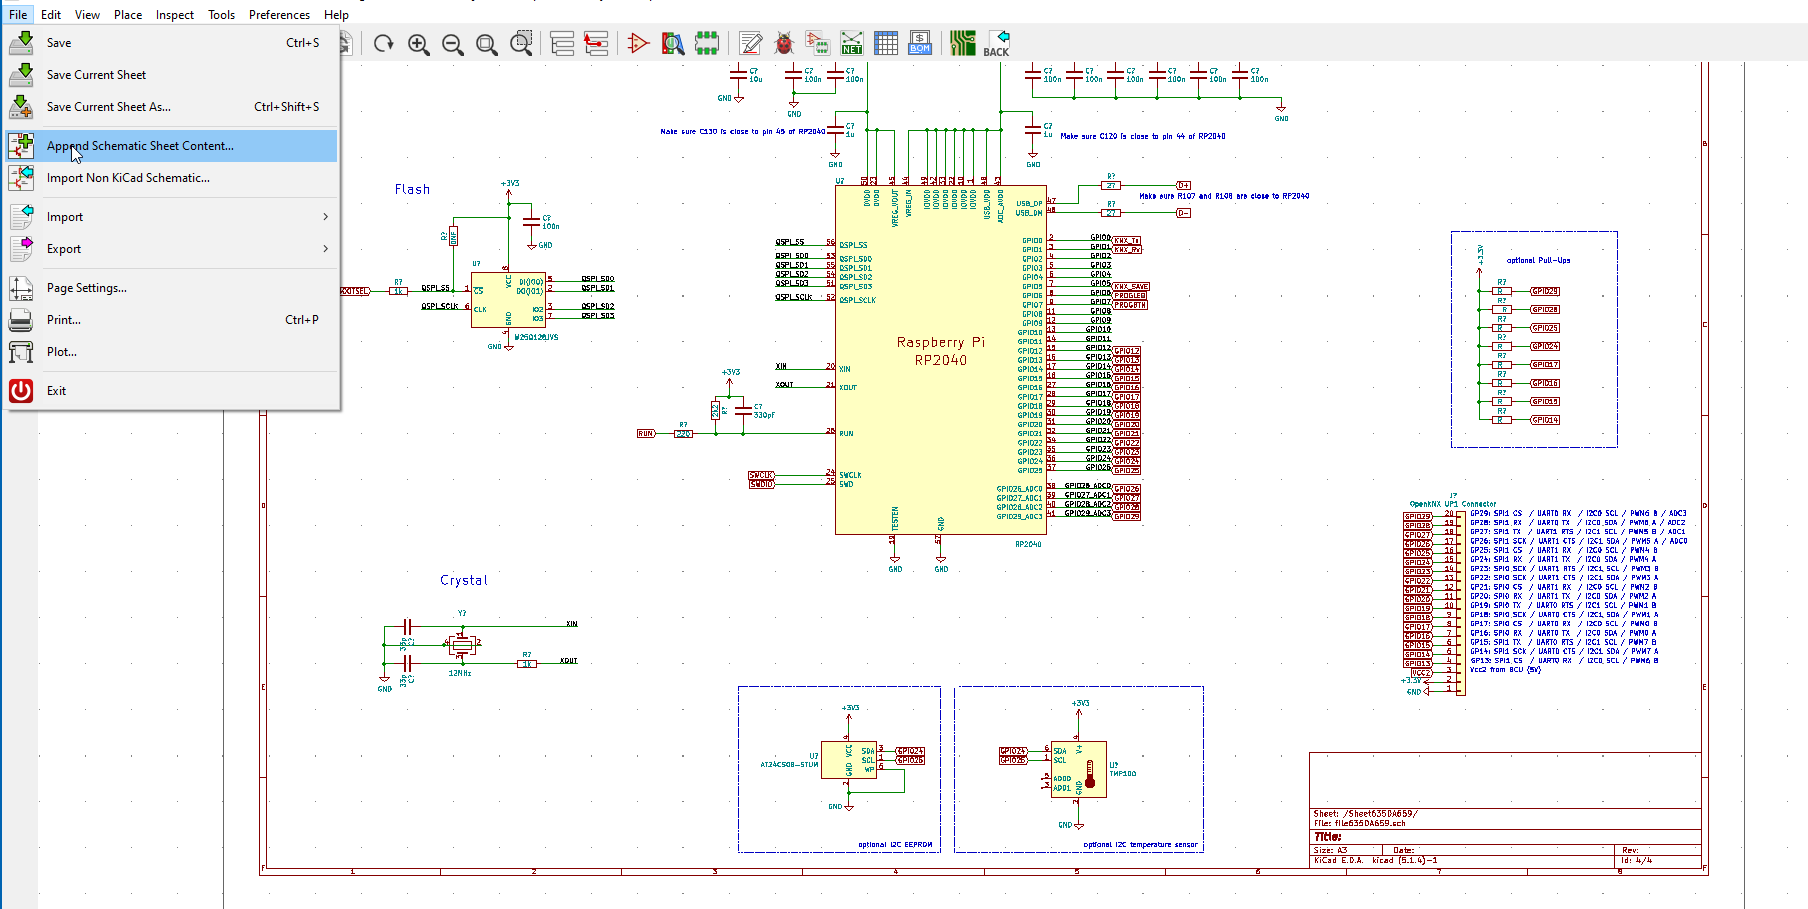This screenshot has width=1808, height=909.
Task: Click the optional I2C EEPROM caption
Action: point(895,845)
